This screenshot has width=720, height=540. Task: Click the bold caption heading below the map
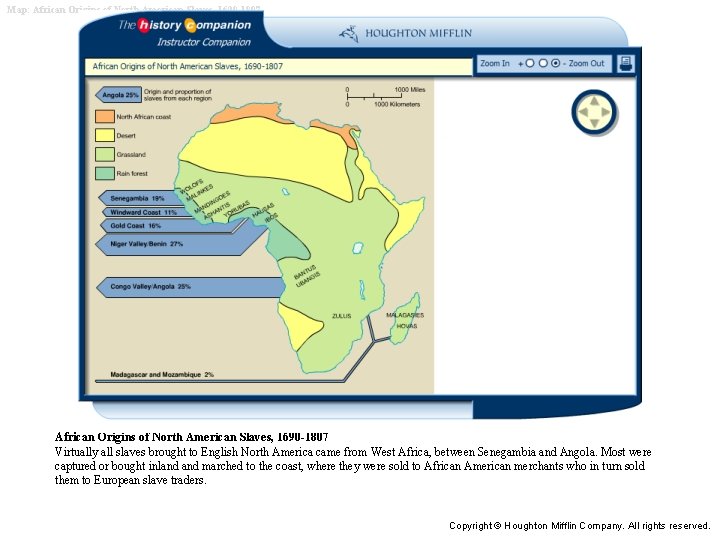(191, 437)
